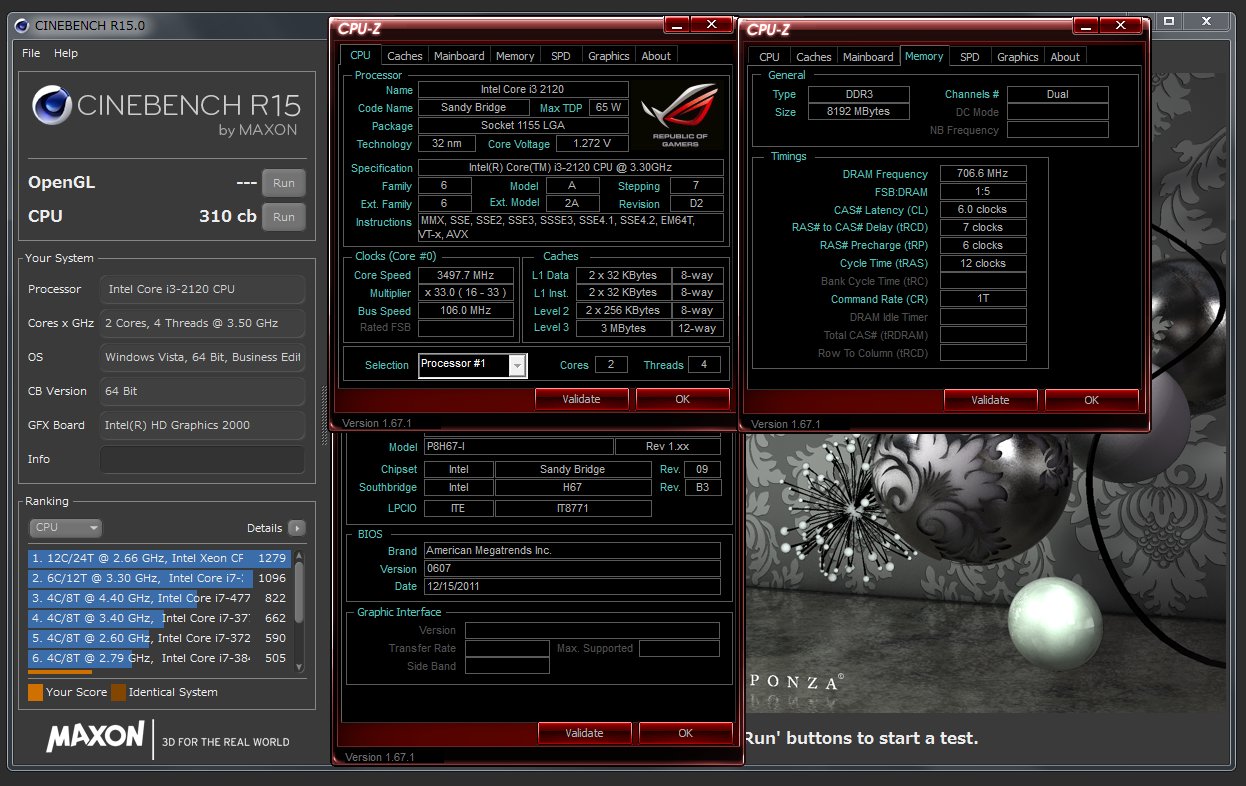The image size is (1246, 786).
Task: Click Validate in the Memory CPU-Z window
Action: [990, 400]
